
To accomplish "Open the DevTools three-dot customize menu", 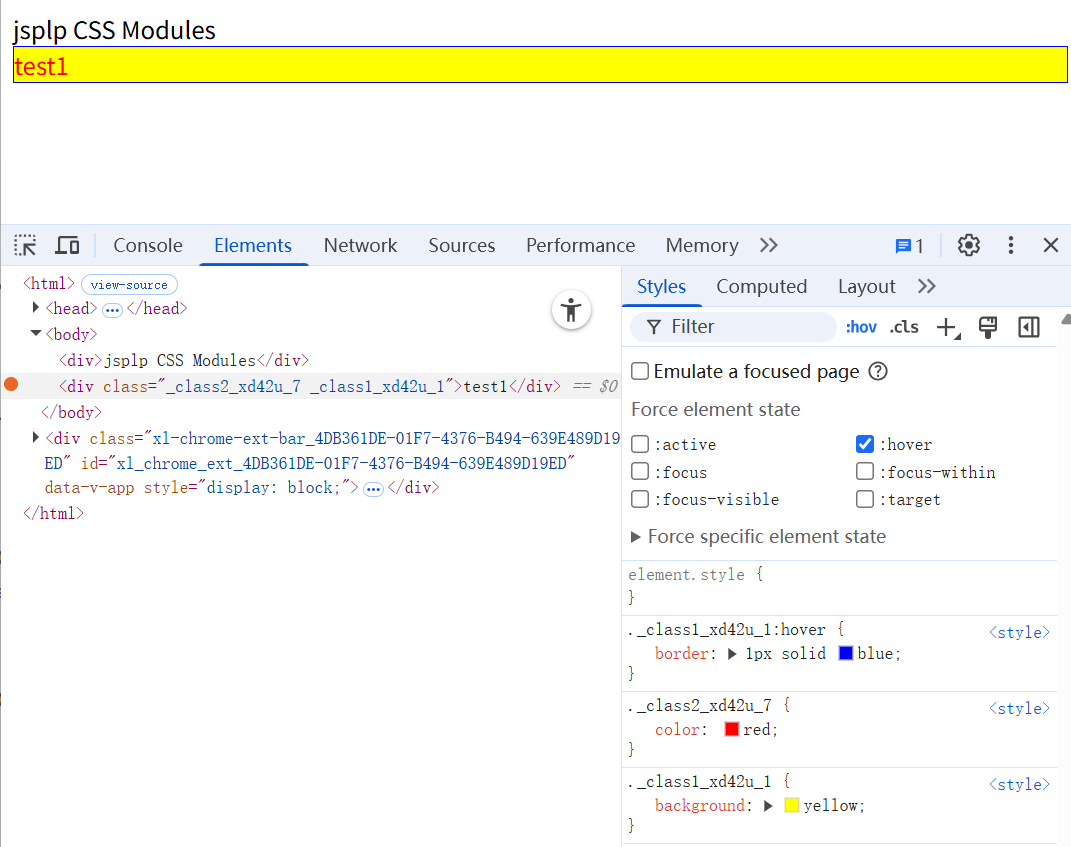I will click(x=1011, y=245).
